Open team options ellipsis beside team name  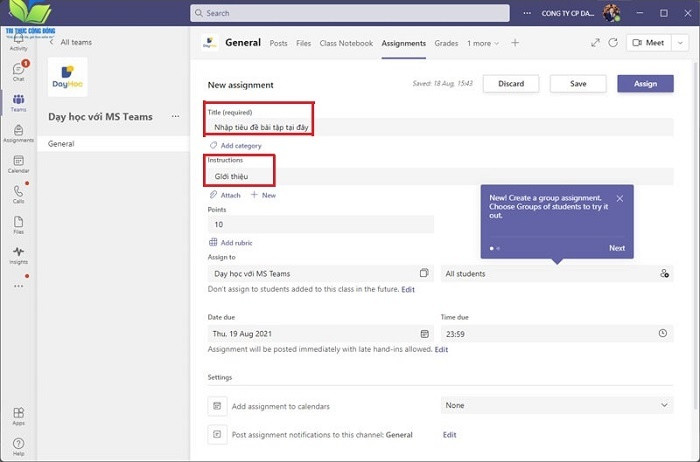(175, 117)
